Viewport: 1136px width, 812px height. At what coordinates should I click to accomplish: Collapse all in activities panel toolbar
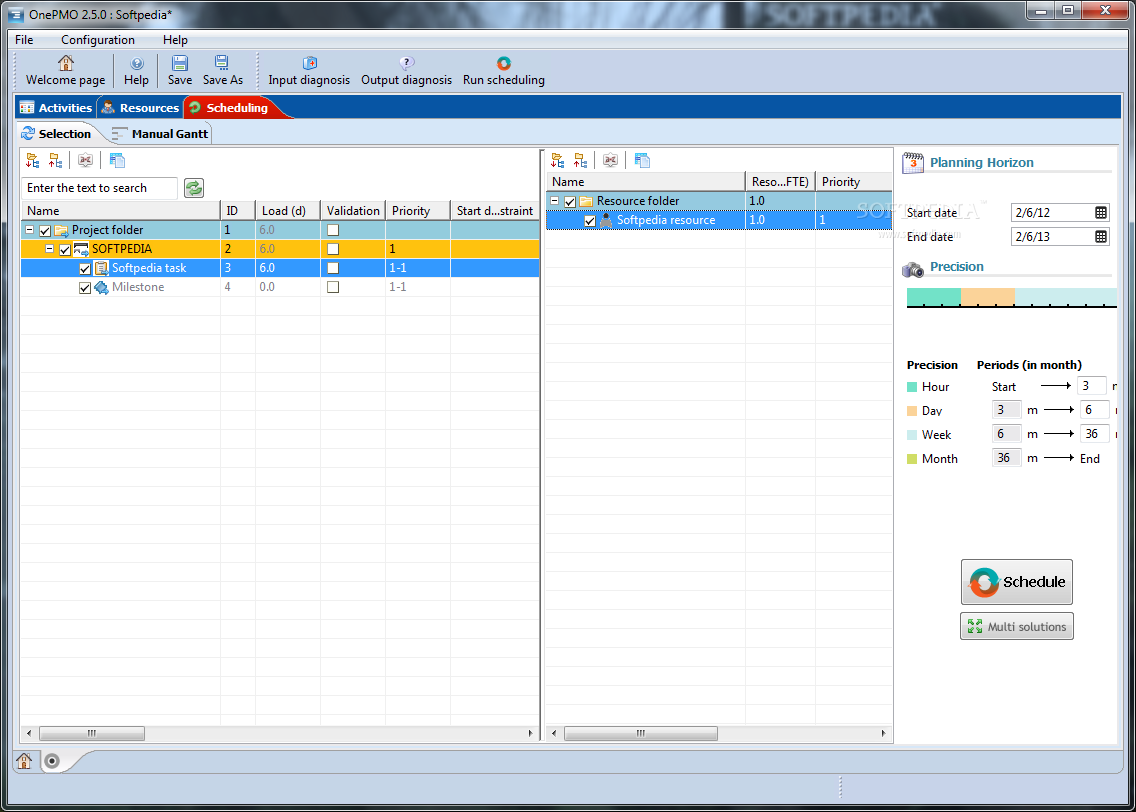tap(56, 160)
